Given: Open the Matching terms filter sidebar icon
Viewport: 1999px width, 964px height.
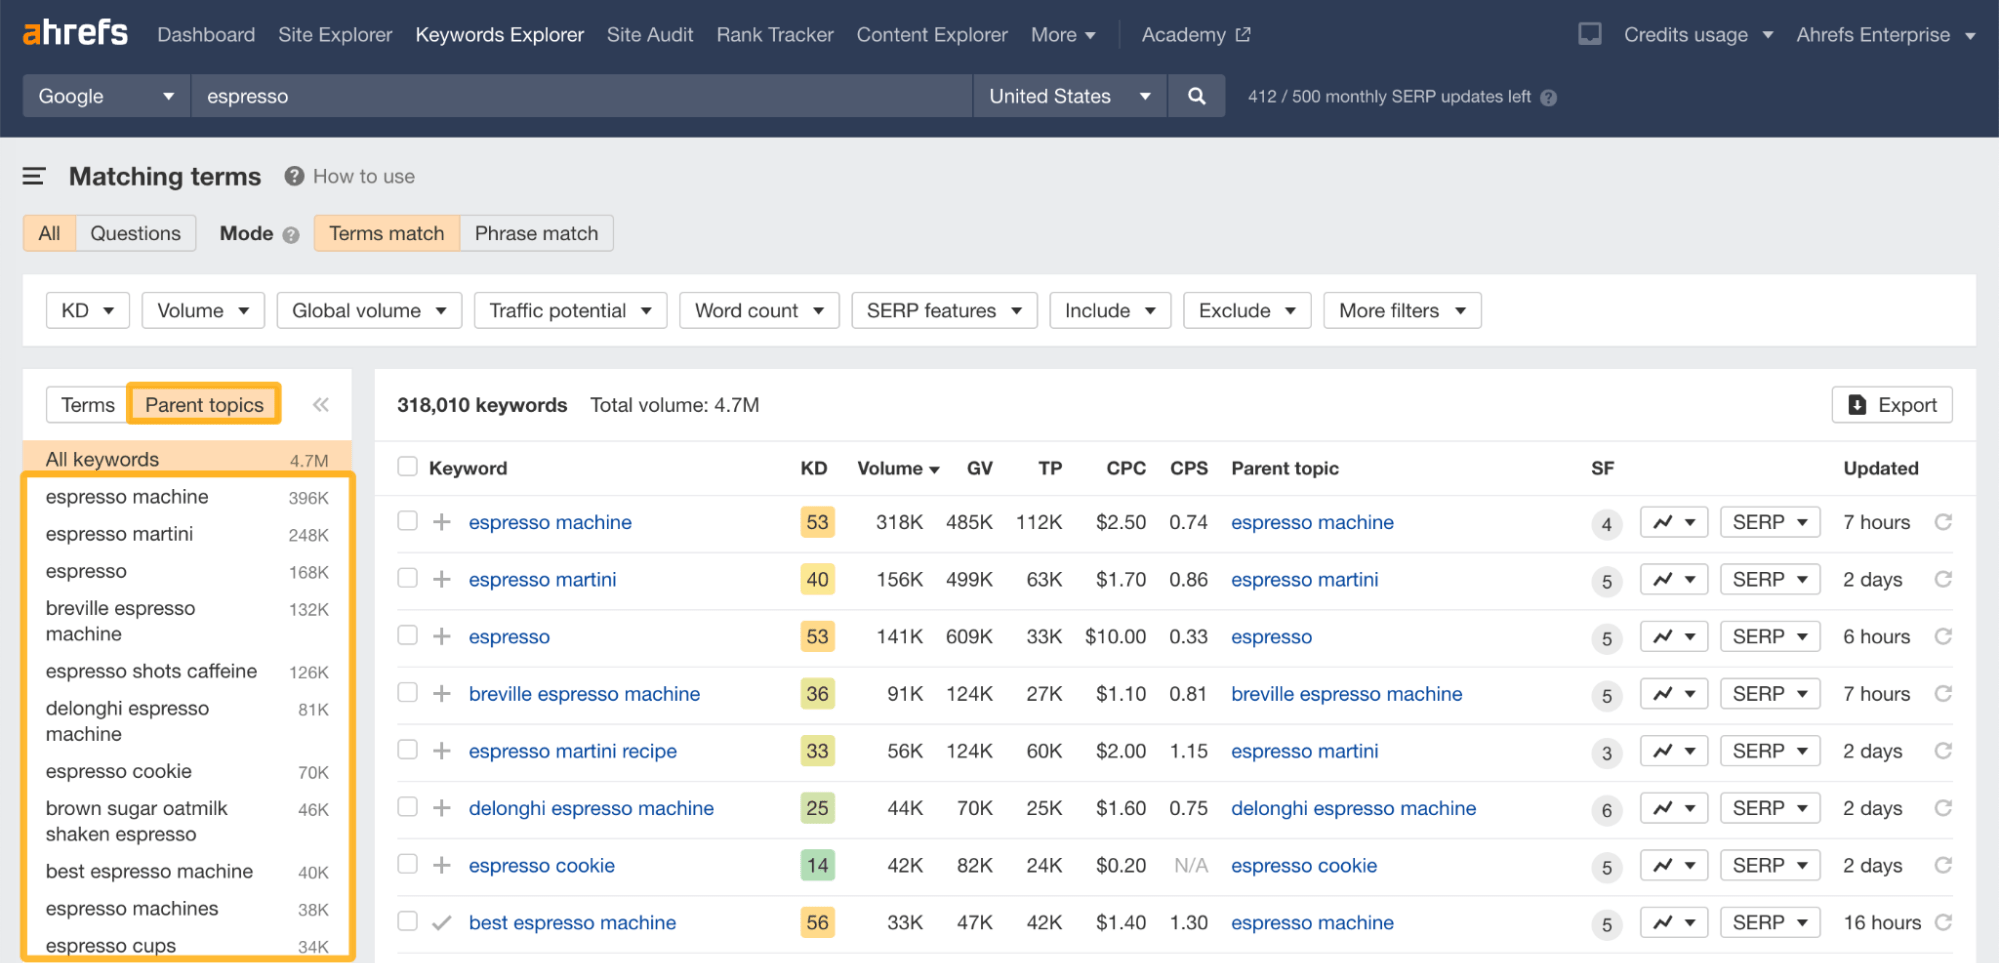Looking at the screenshot, I should (34, 176).
